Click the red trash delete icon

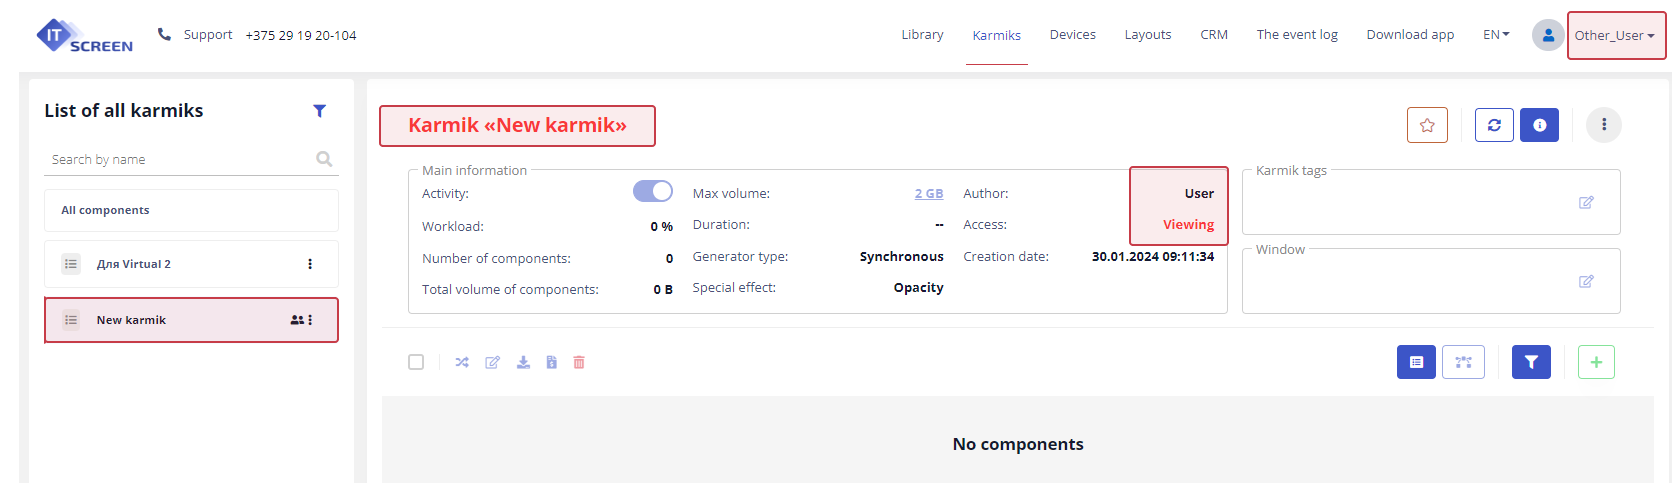coord(579,362)
